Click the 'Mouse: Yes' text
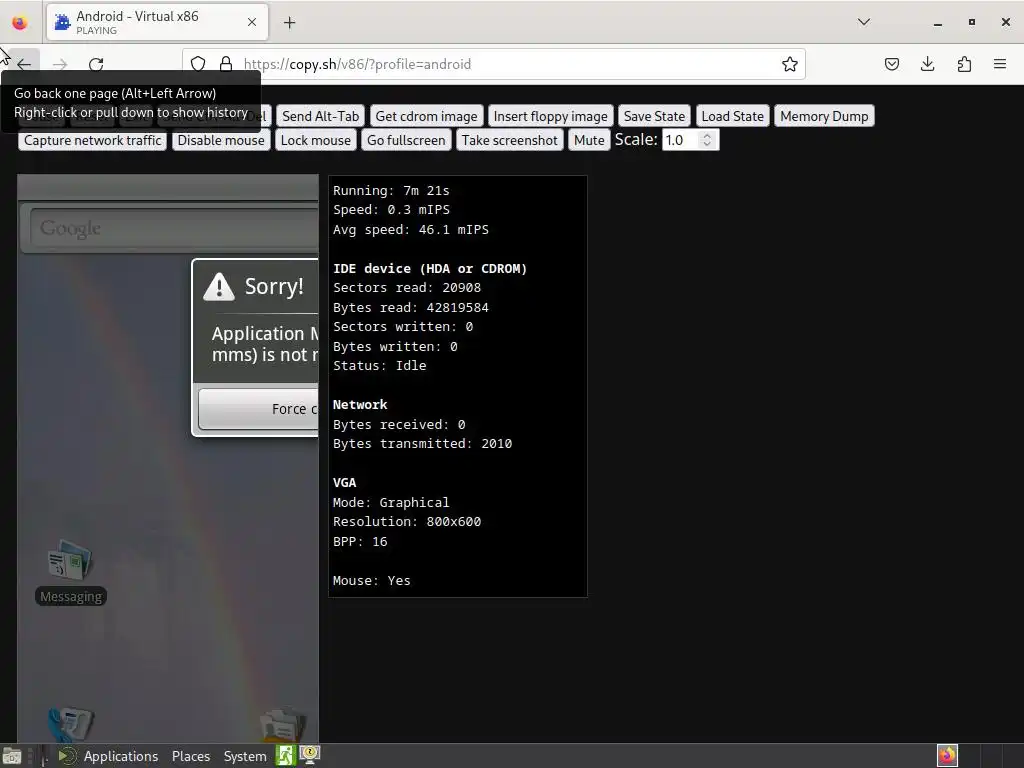Viewport: 1024px width, 768px height. (x=372, y=581)
